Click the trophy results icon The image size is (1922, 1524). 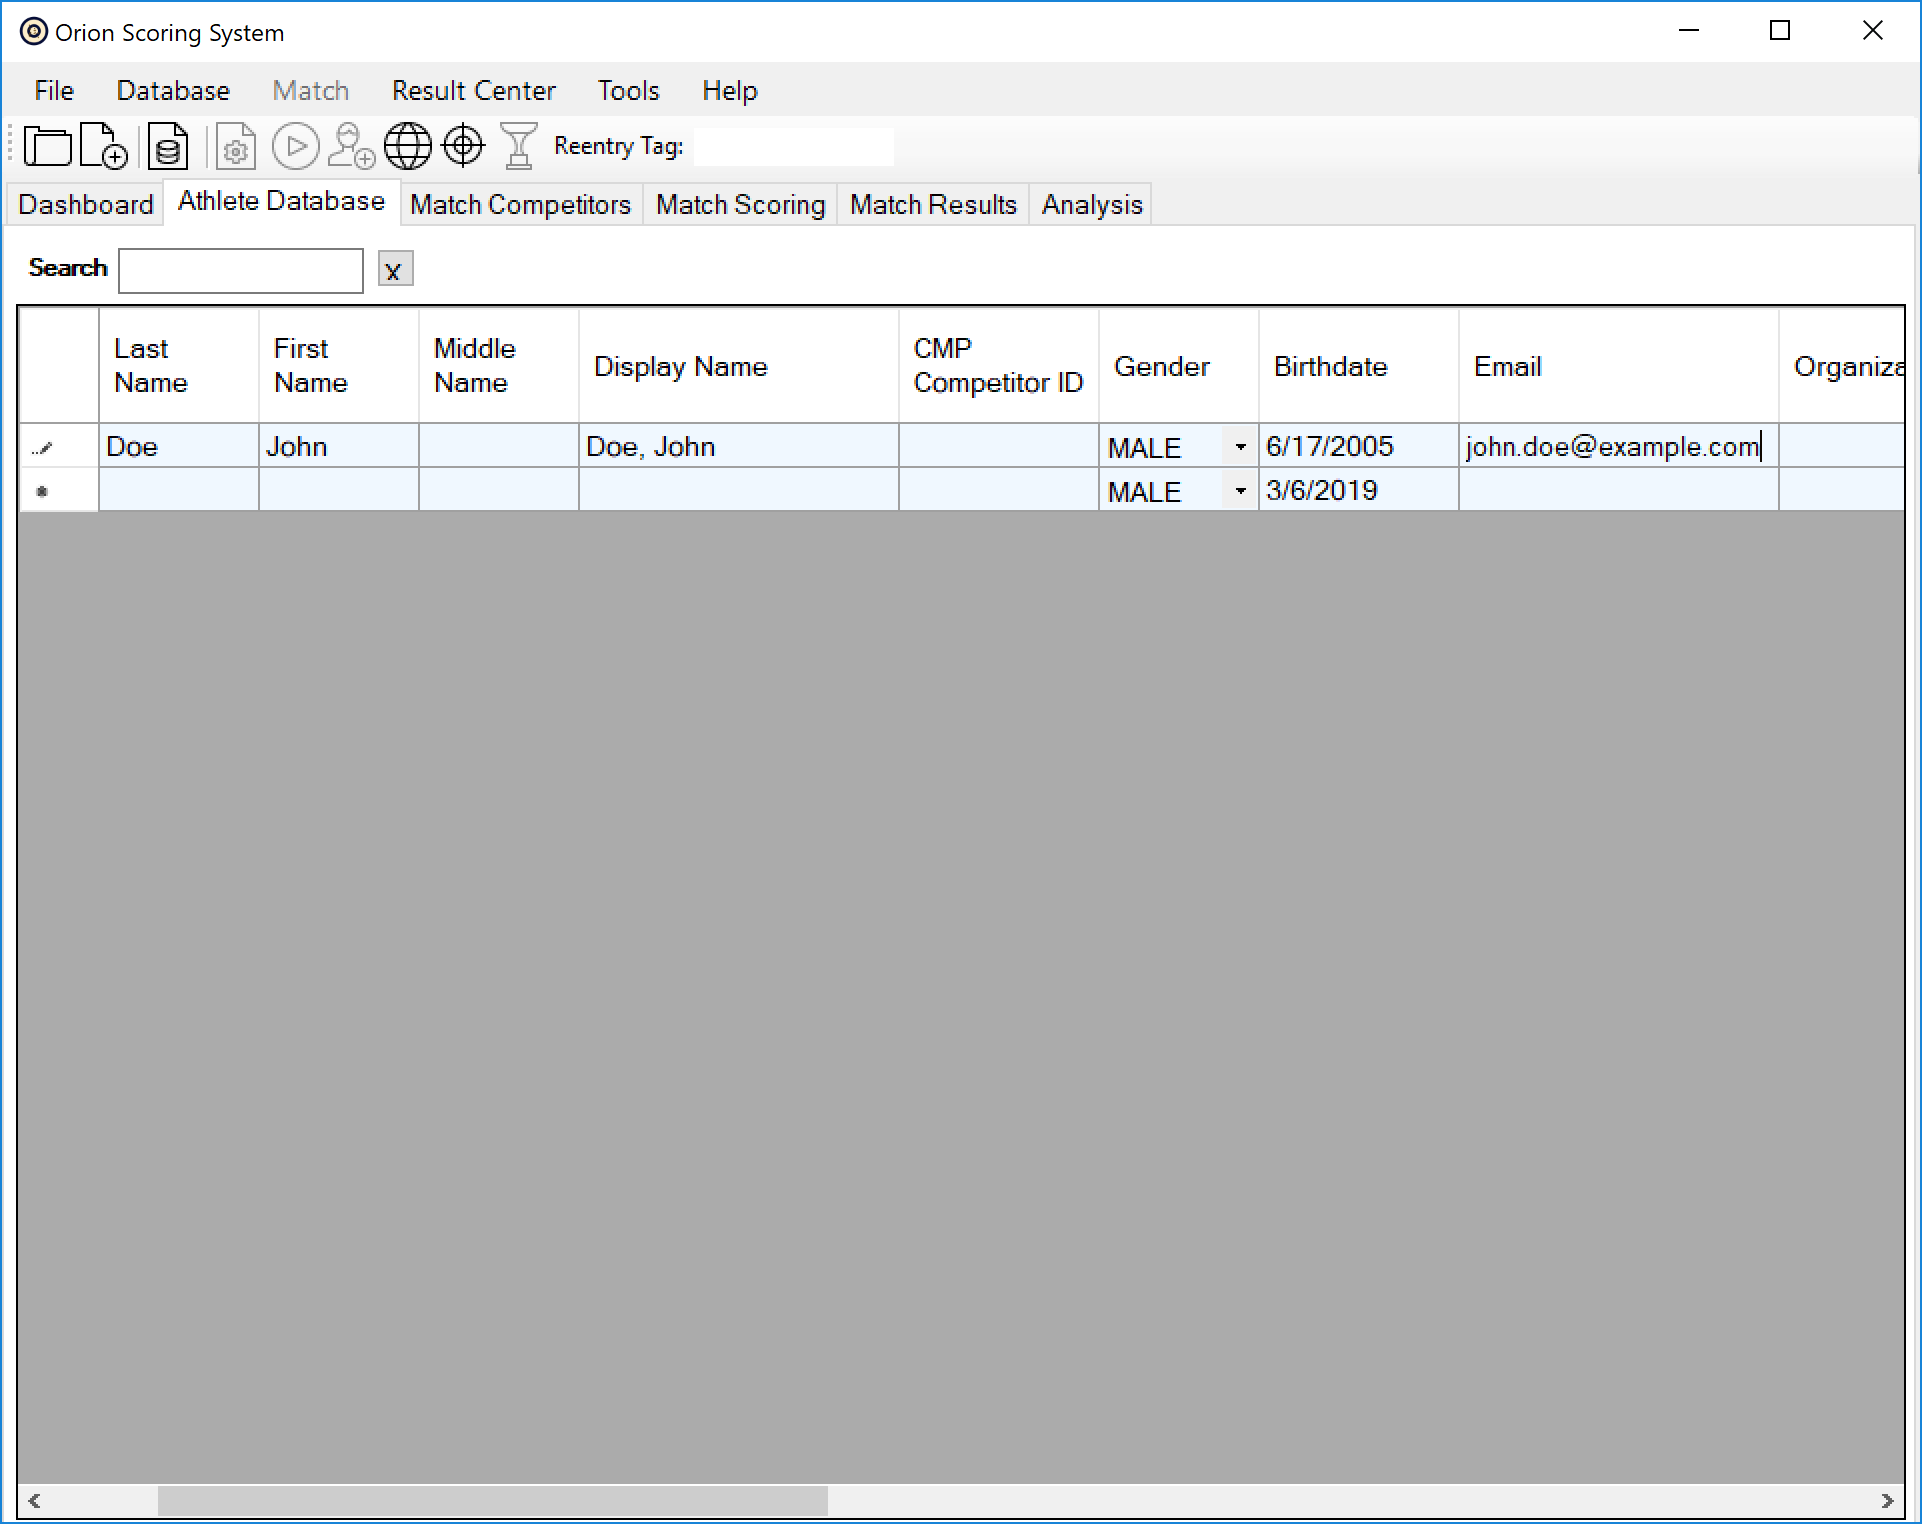(x=518, y=146)
